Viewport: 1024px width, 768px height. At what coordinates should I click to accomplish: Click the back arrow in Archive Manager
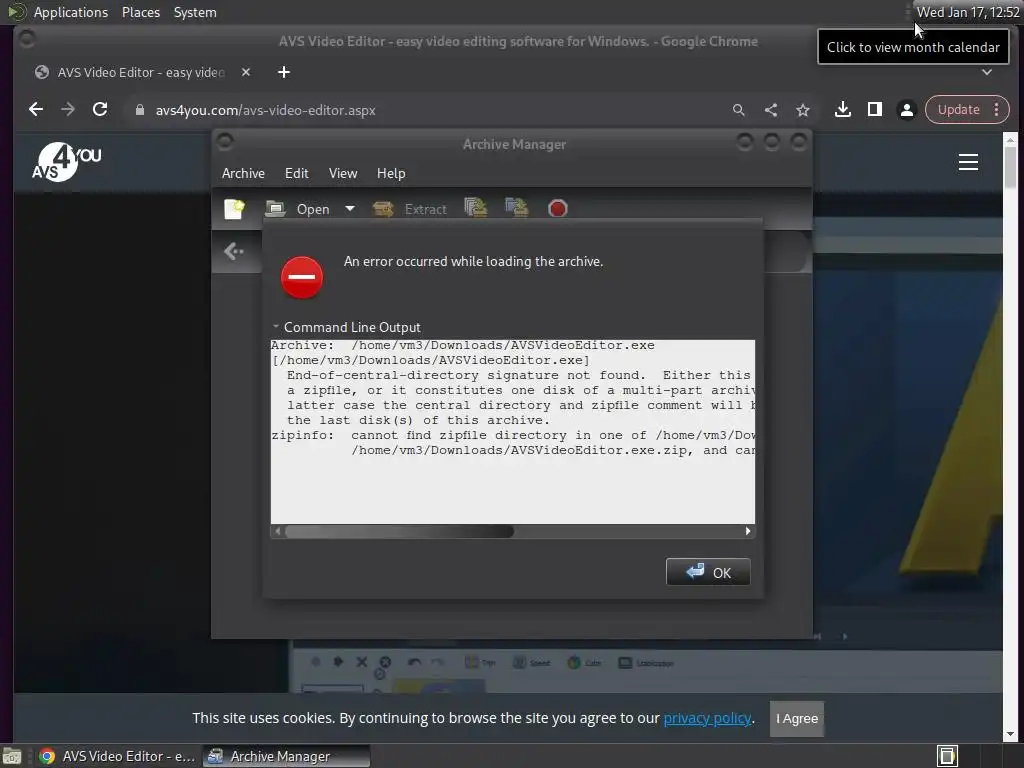[x=233, y=251]
